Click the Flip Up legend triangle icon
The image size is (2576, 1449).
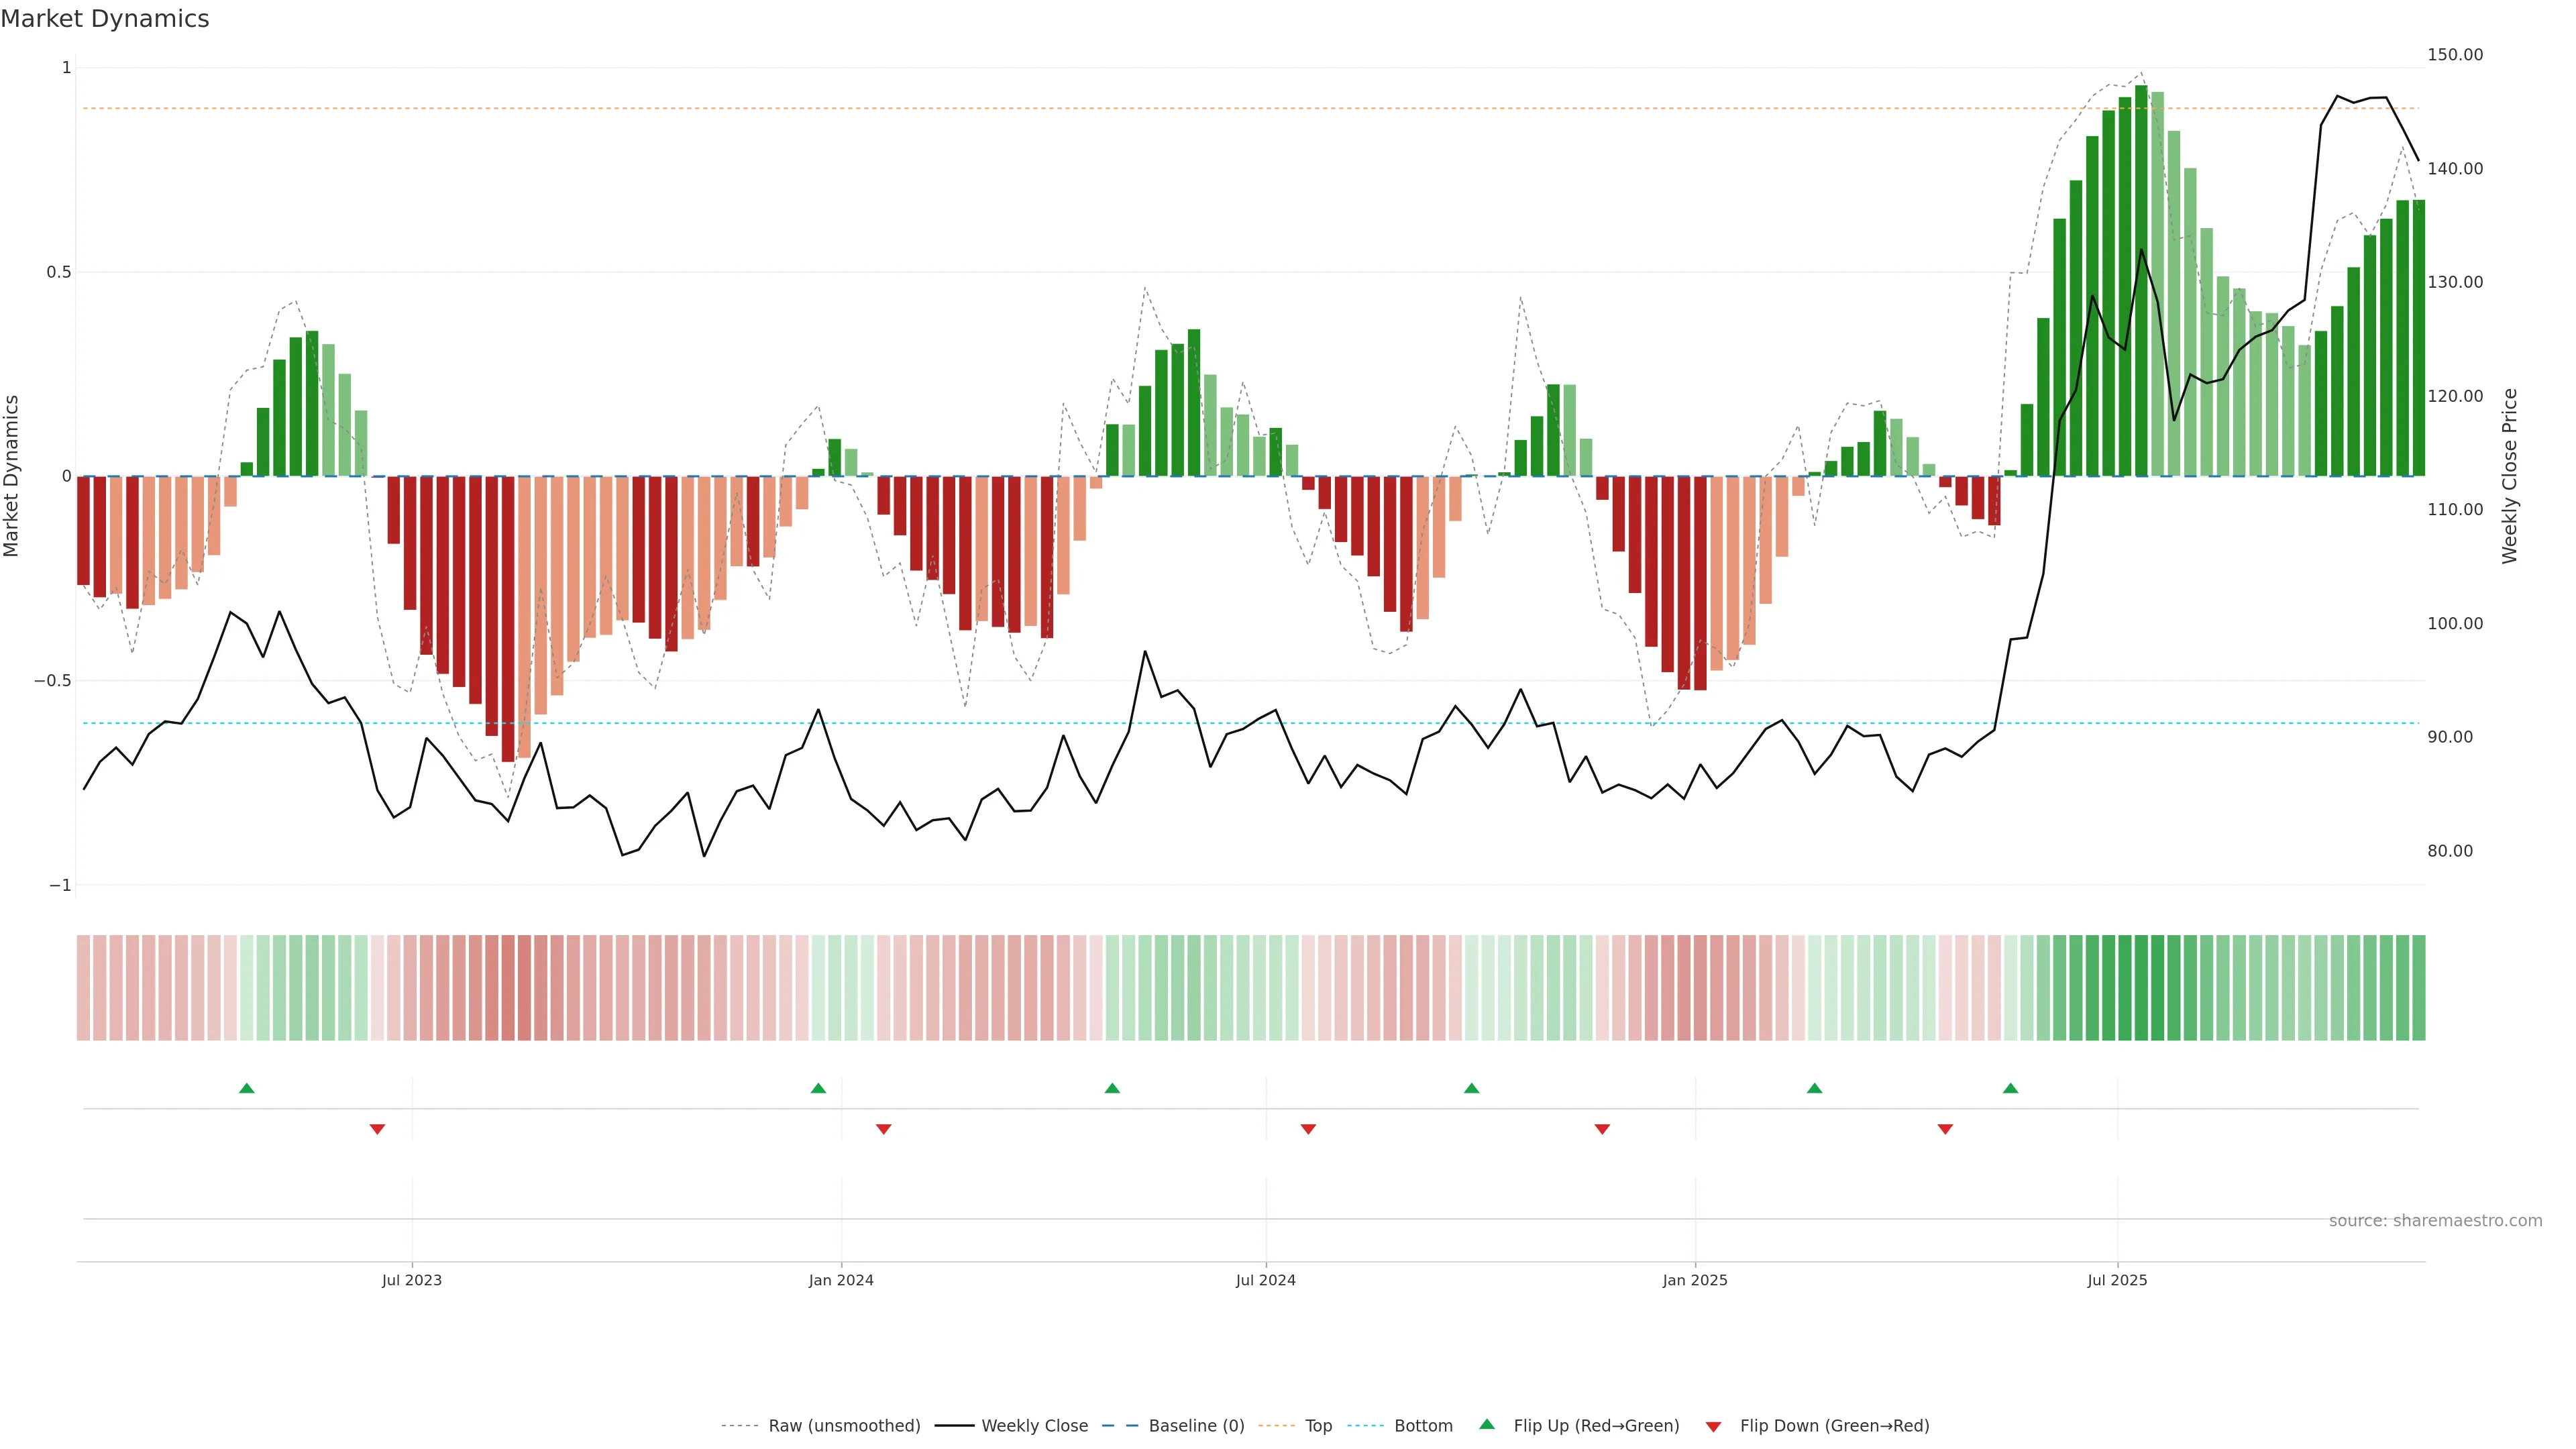[x=1487, y=1424]
